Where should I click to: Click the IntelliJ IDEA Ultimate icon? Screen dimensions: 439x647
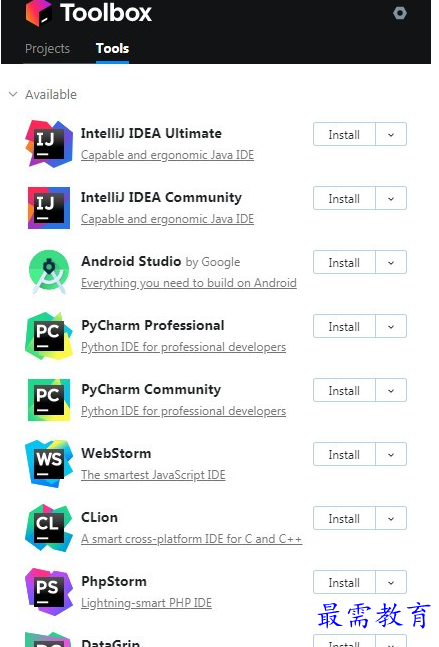coord(49,144)
